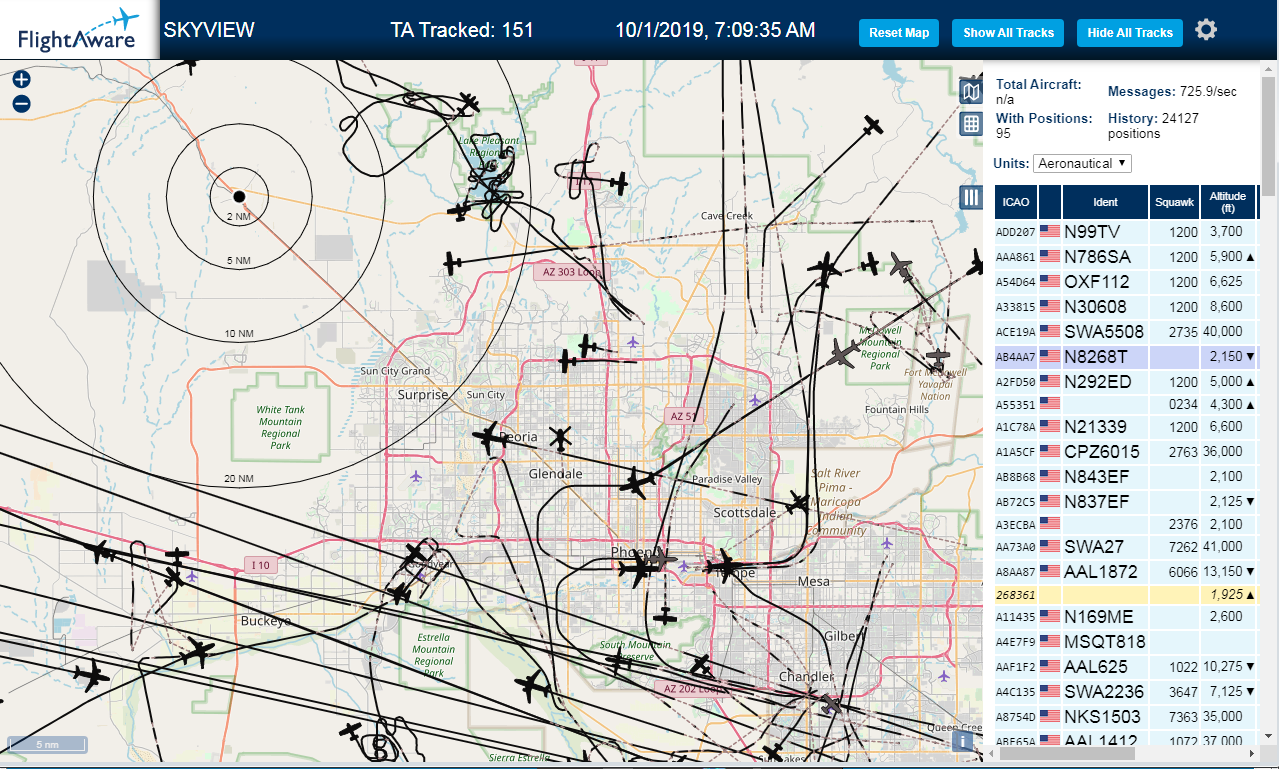This screenshot has height=769, width=1279.
Task: Click the TA Tracked: 151 counter
Action: pos(462,30)
